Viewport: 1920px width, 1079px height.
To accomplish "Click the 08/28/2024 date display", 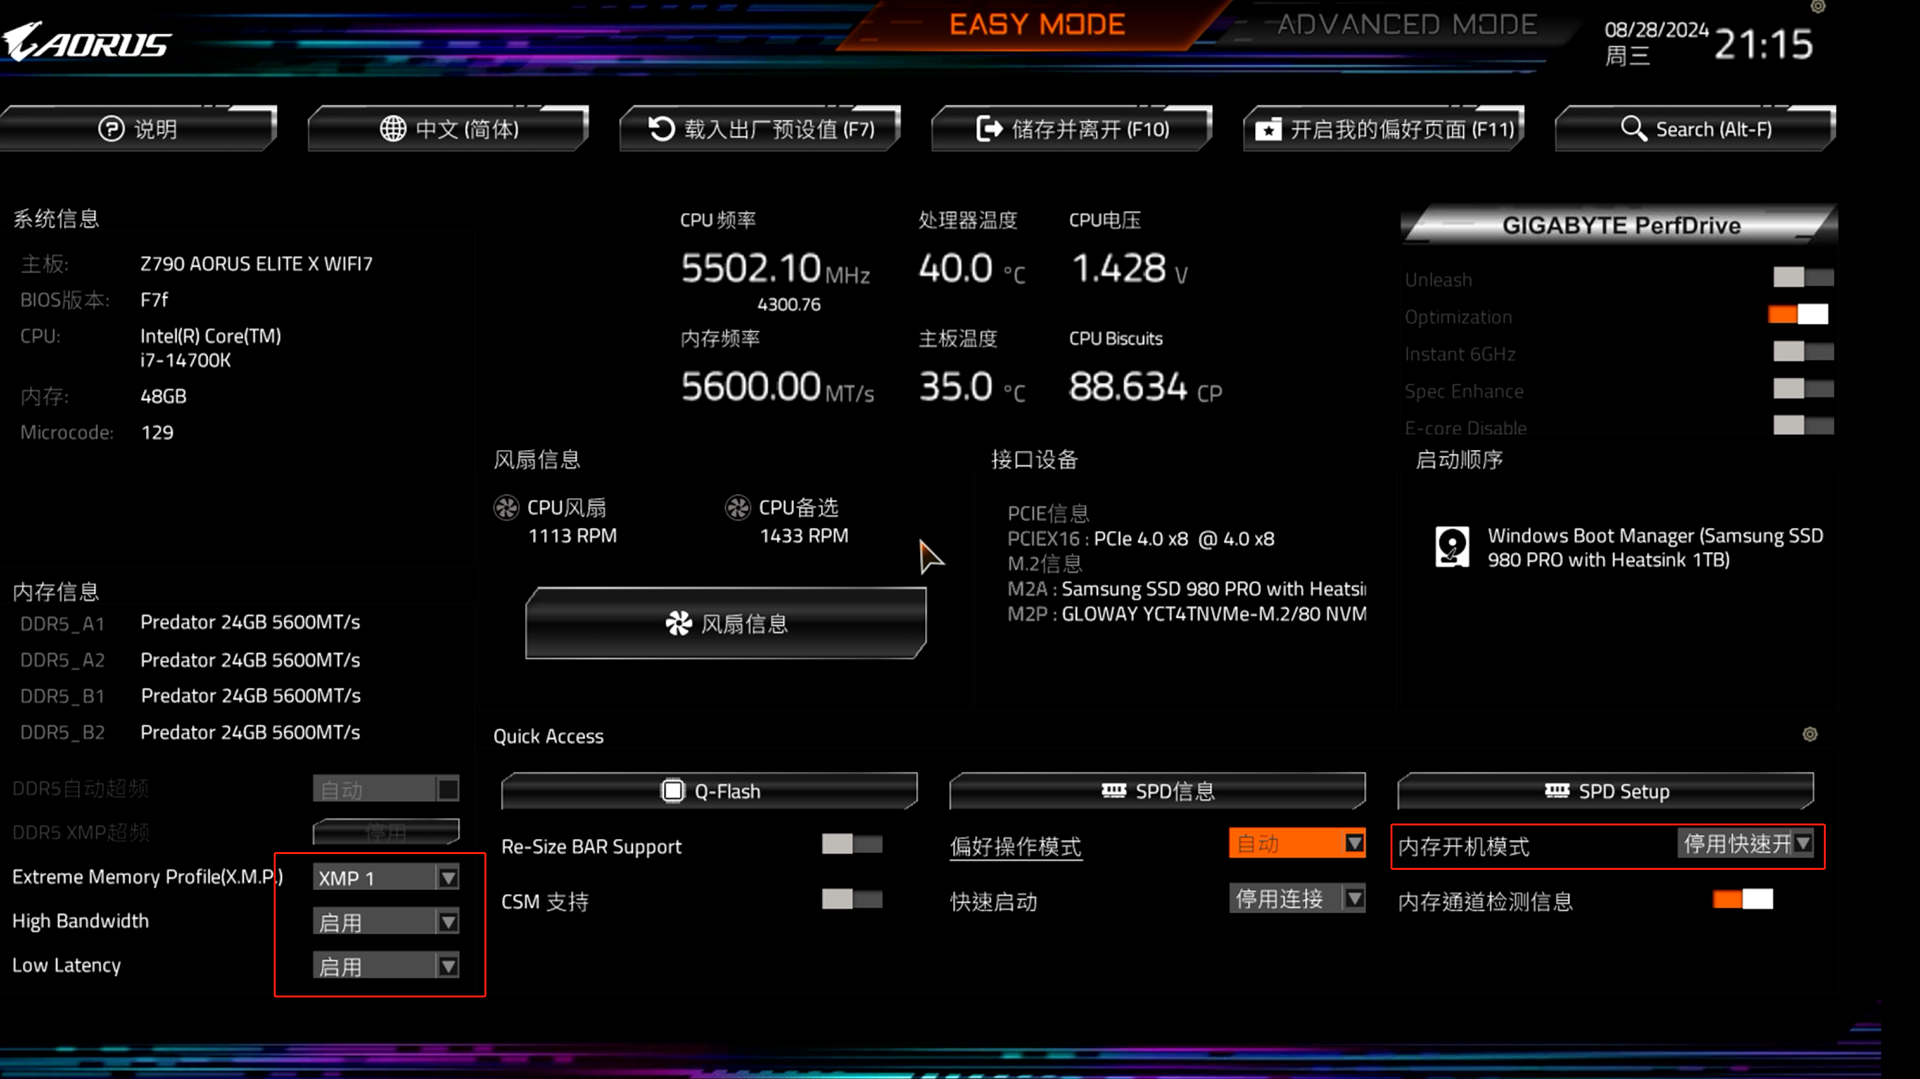I will 1657,30.
